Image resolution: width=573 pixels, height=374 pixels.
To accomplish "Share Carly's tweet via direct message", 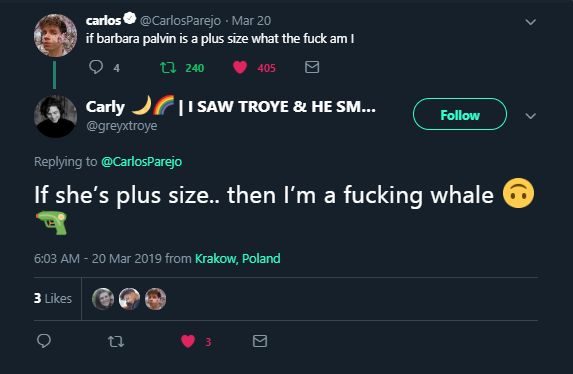I will (260, 341).
